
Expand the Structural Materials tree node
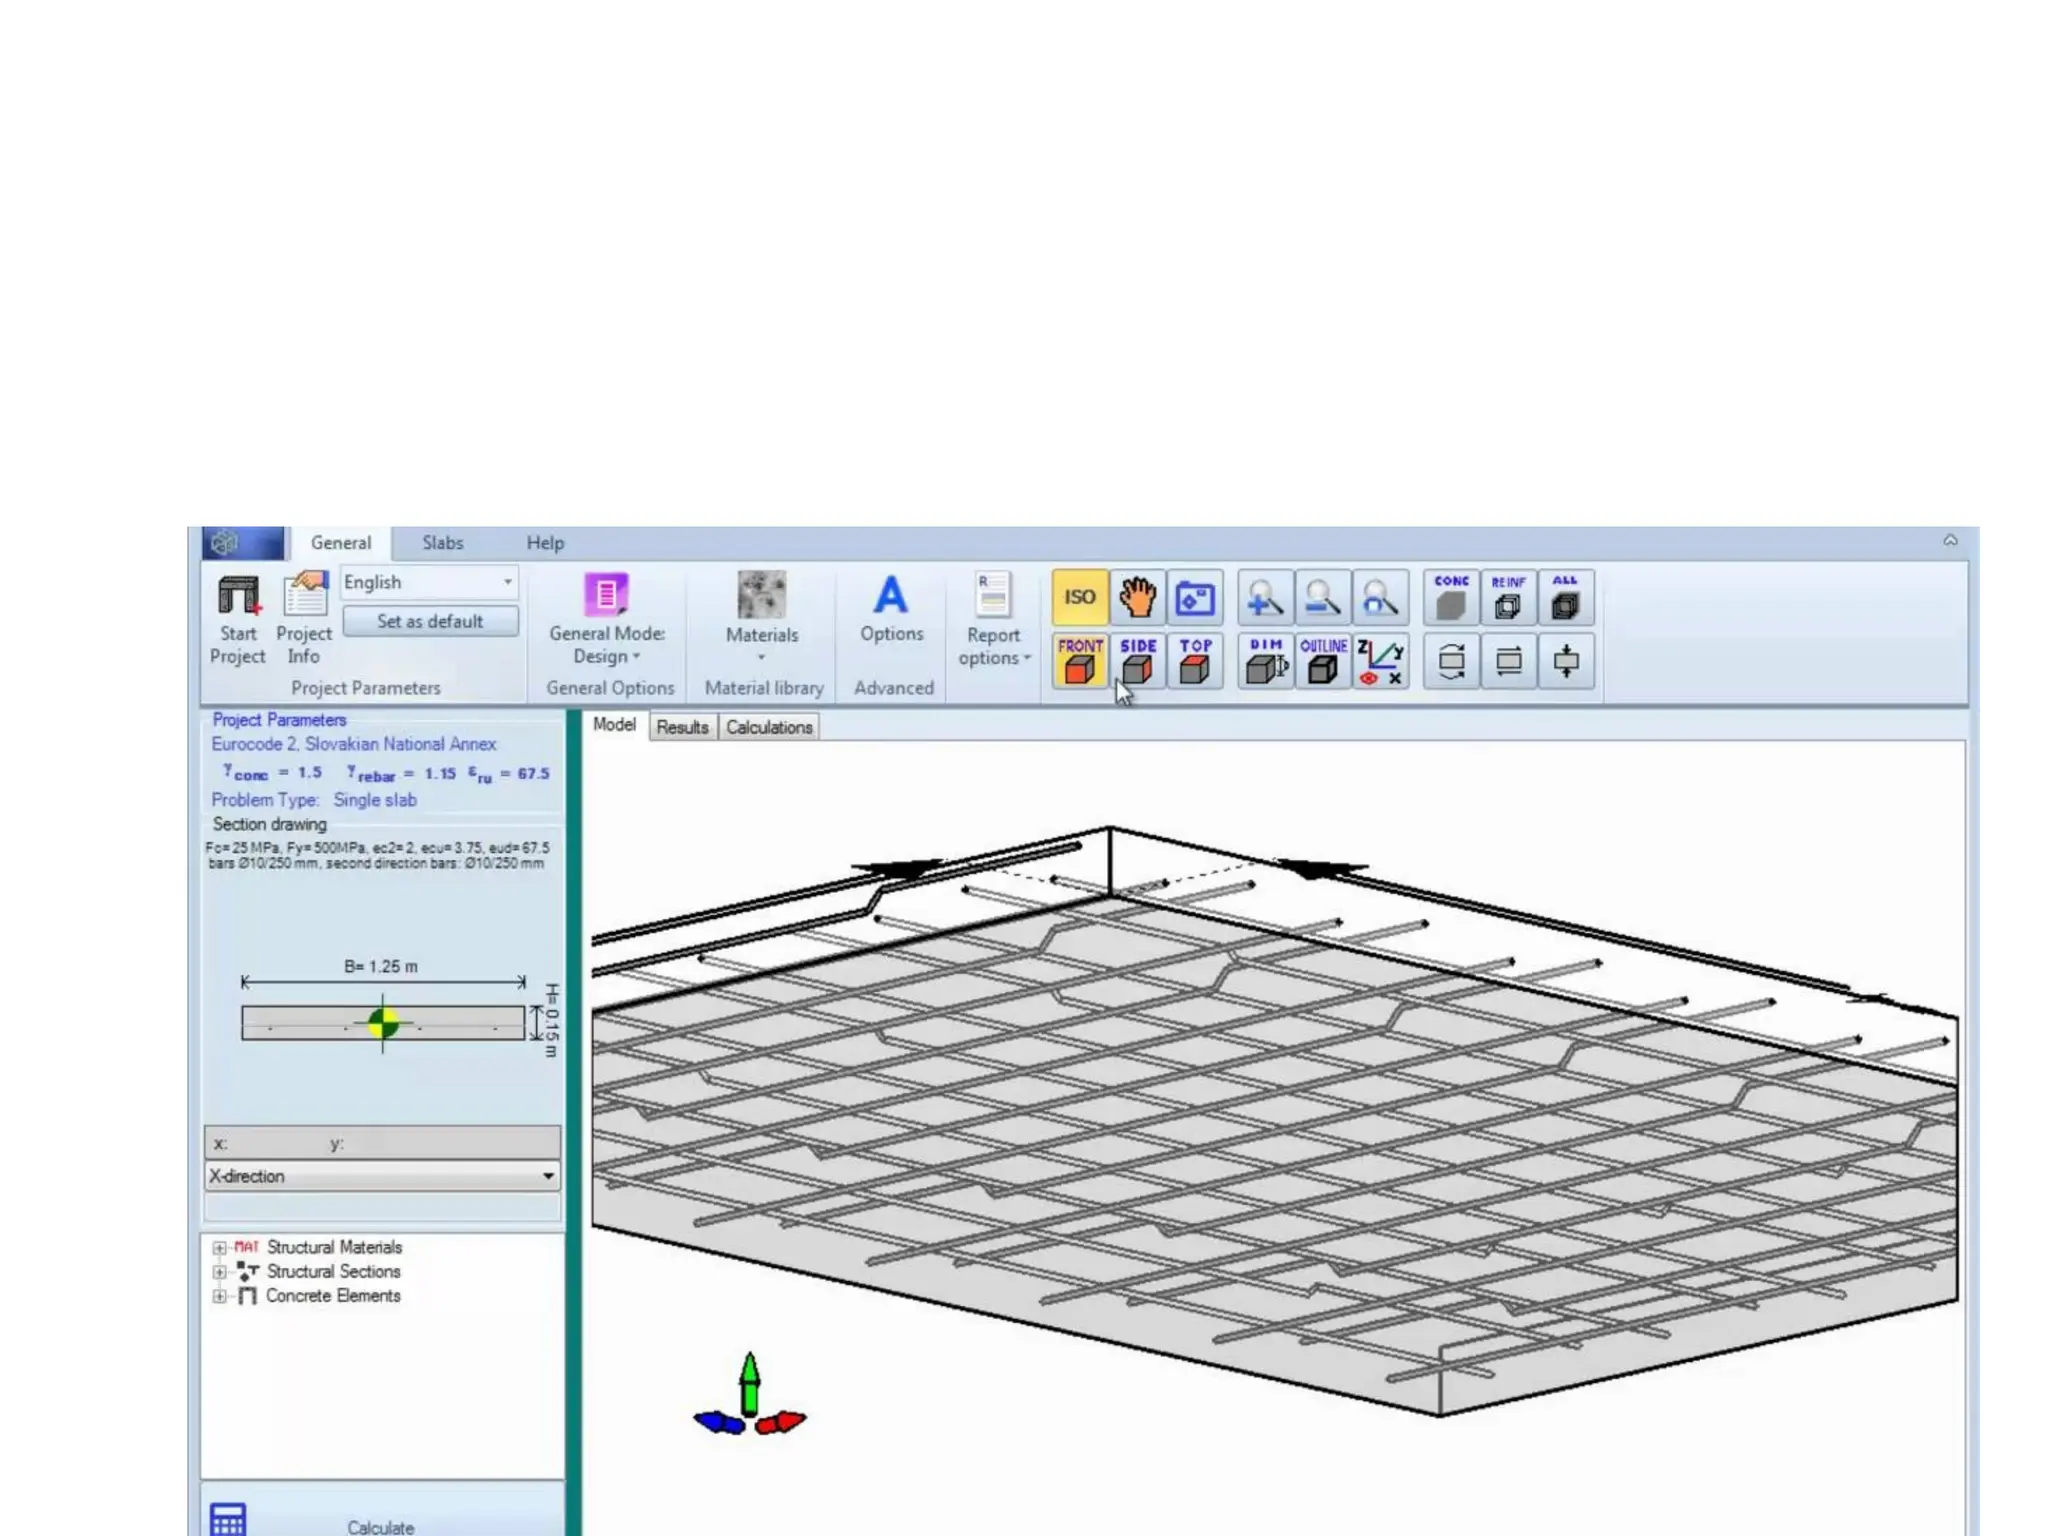[219, 1247]
